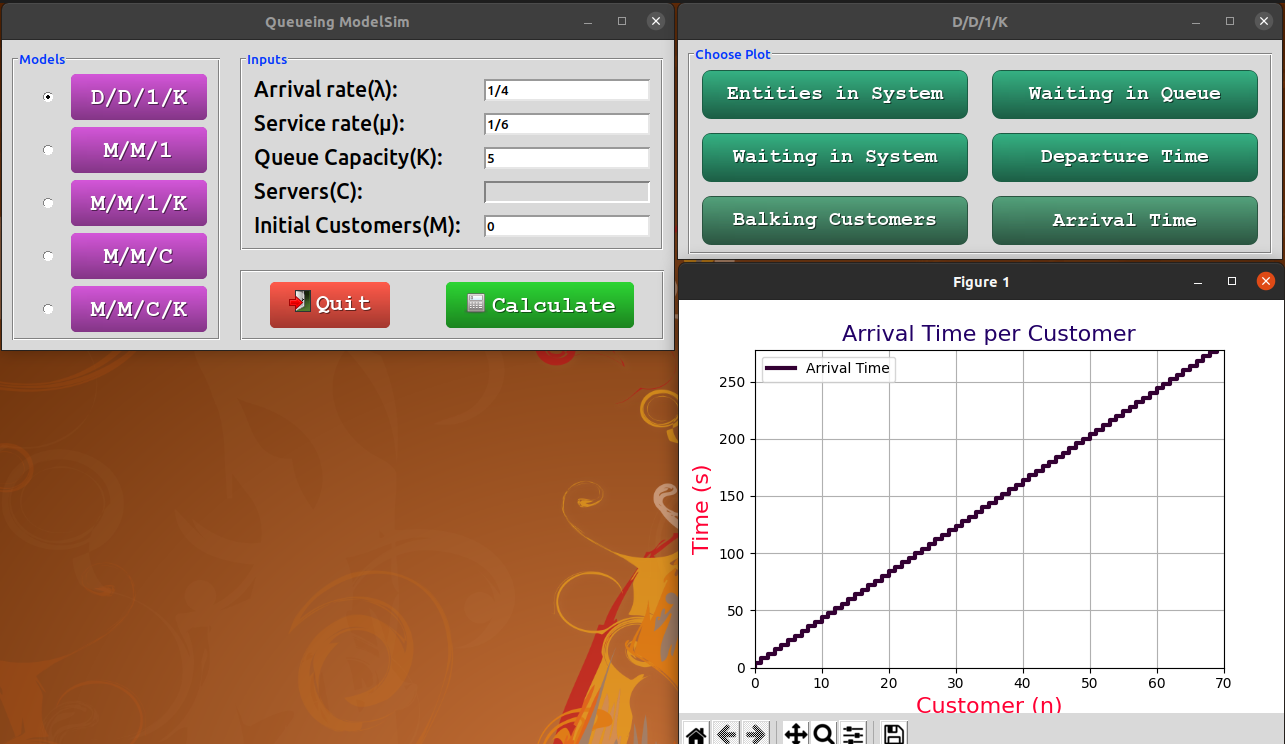Click the 'Queue Capacity(K):' label
This screenshot has height=744, width=1285.
[348, 158]
